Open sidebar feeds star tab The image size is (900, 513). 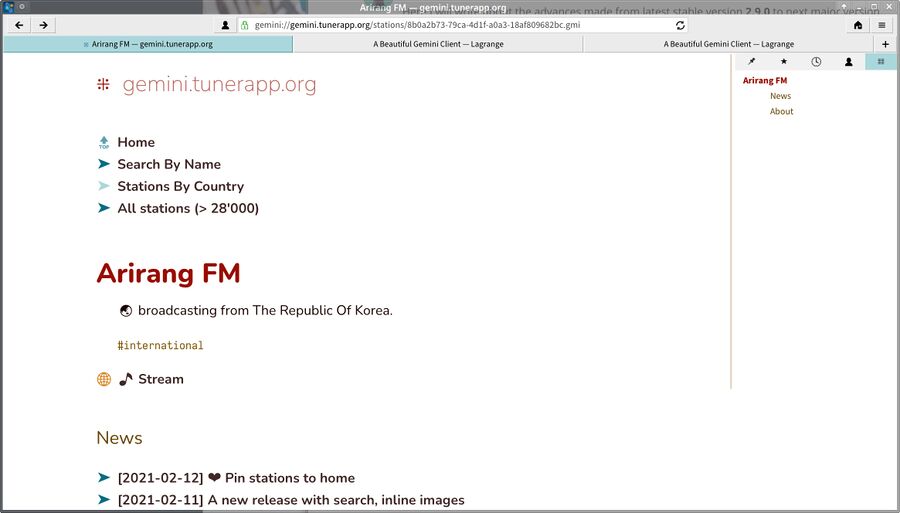(783, 61)
